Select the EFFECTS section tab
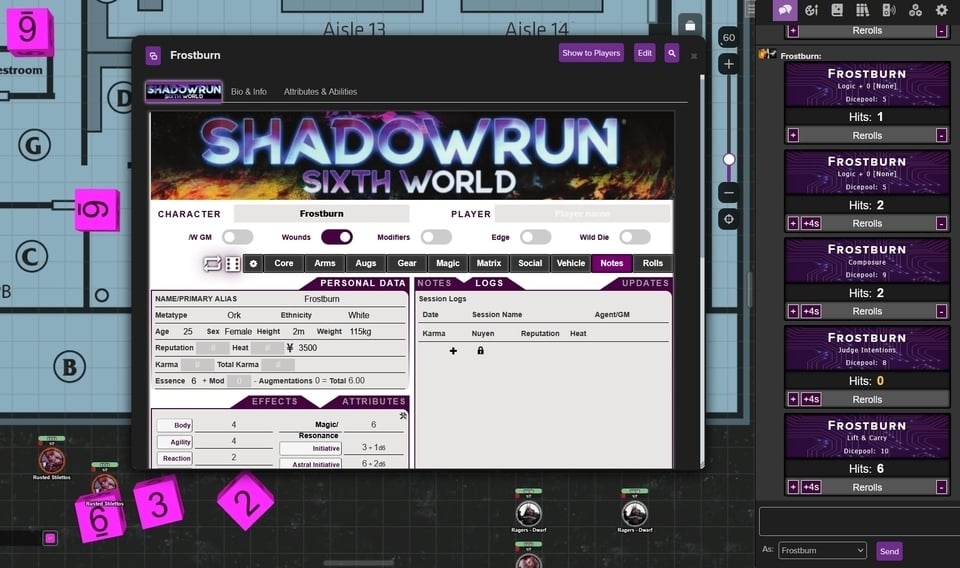This screenshot has width=960, height=568. [274, 402]
